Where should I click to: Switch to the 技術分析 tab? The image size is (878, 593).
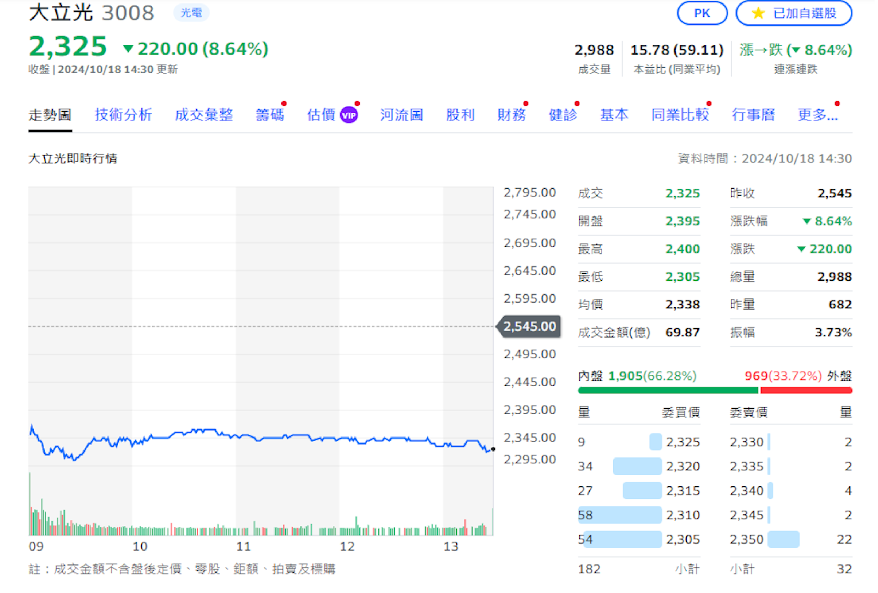(x=123, y=115)
